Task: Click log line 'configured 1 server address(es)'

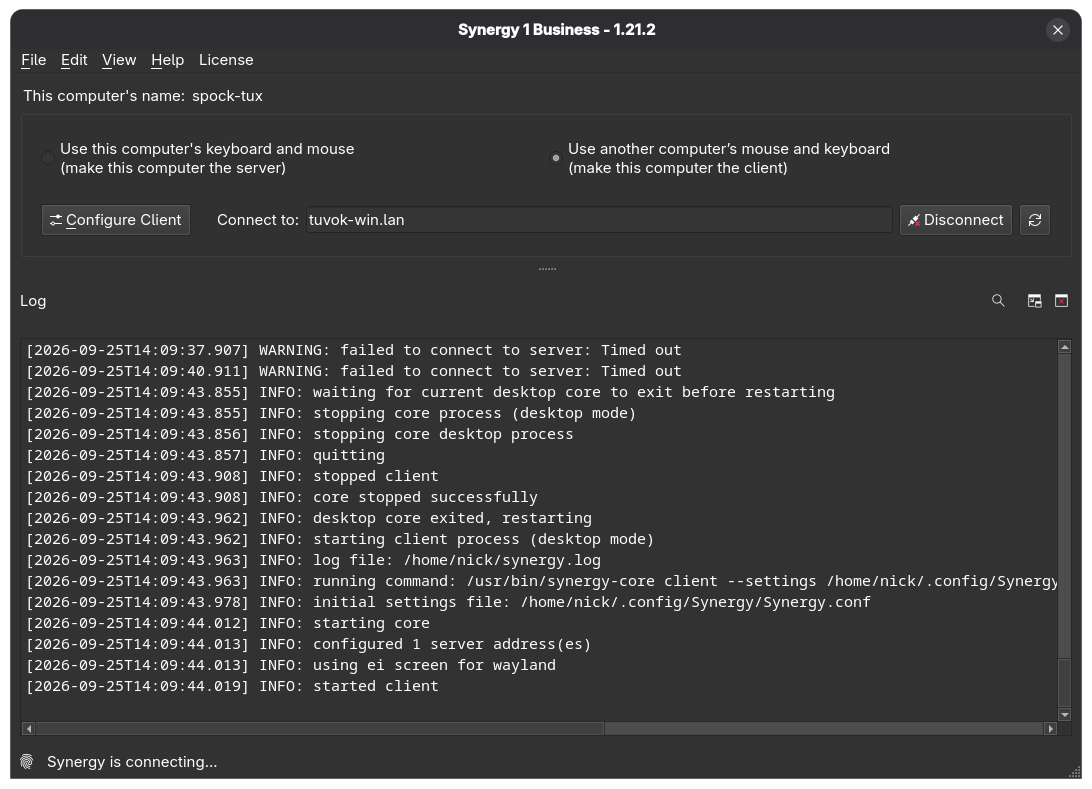Action: 309,644
